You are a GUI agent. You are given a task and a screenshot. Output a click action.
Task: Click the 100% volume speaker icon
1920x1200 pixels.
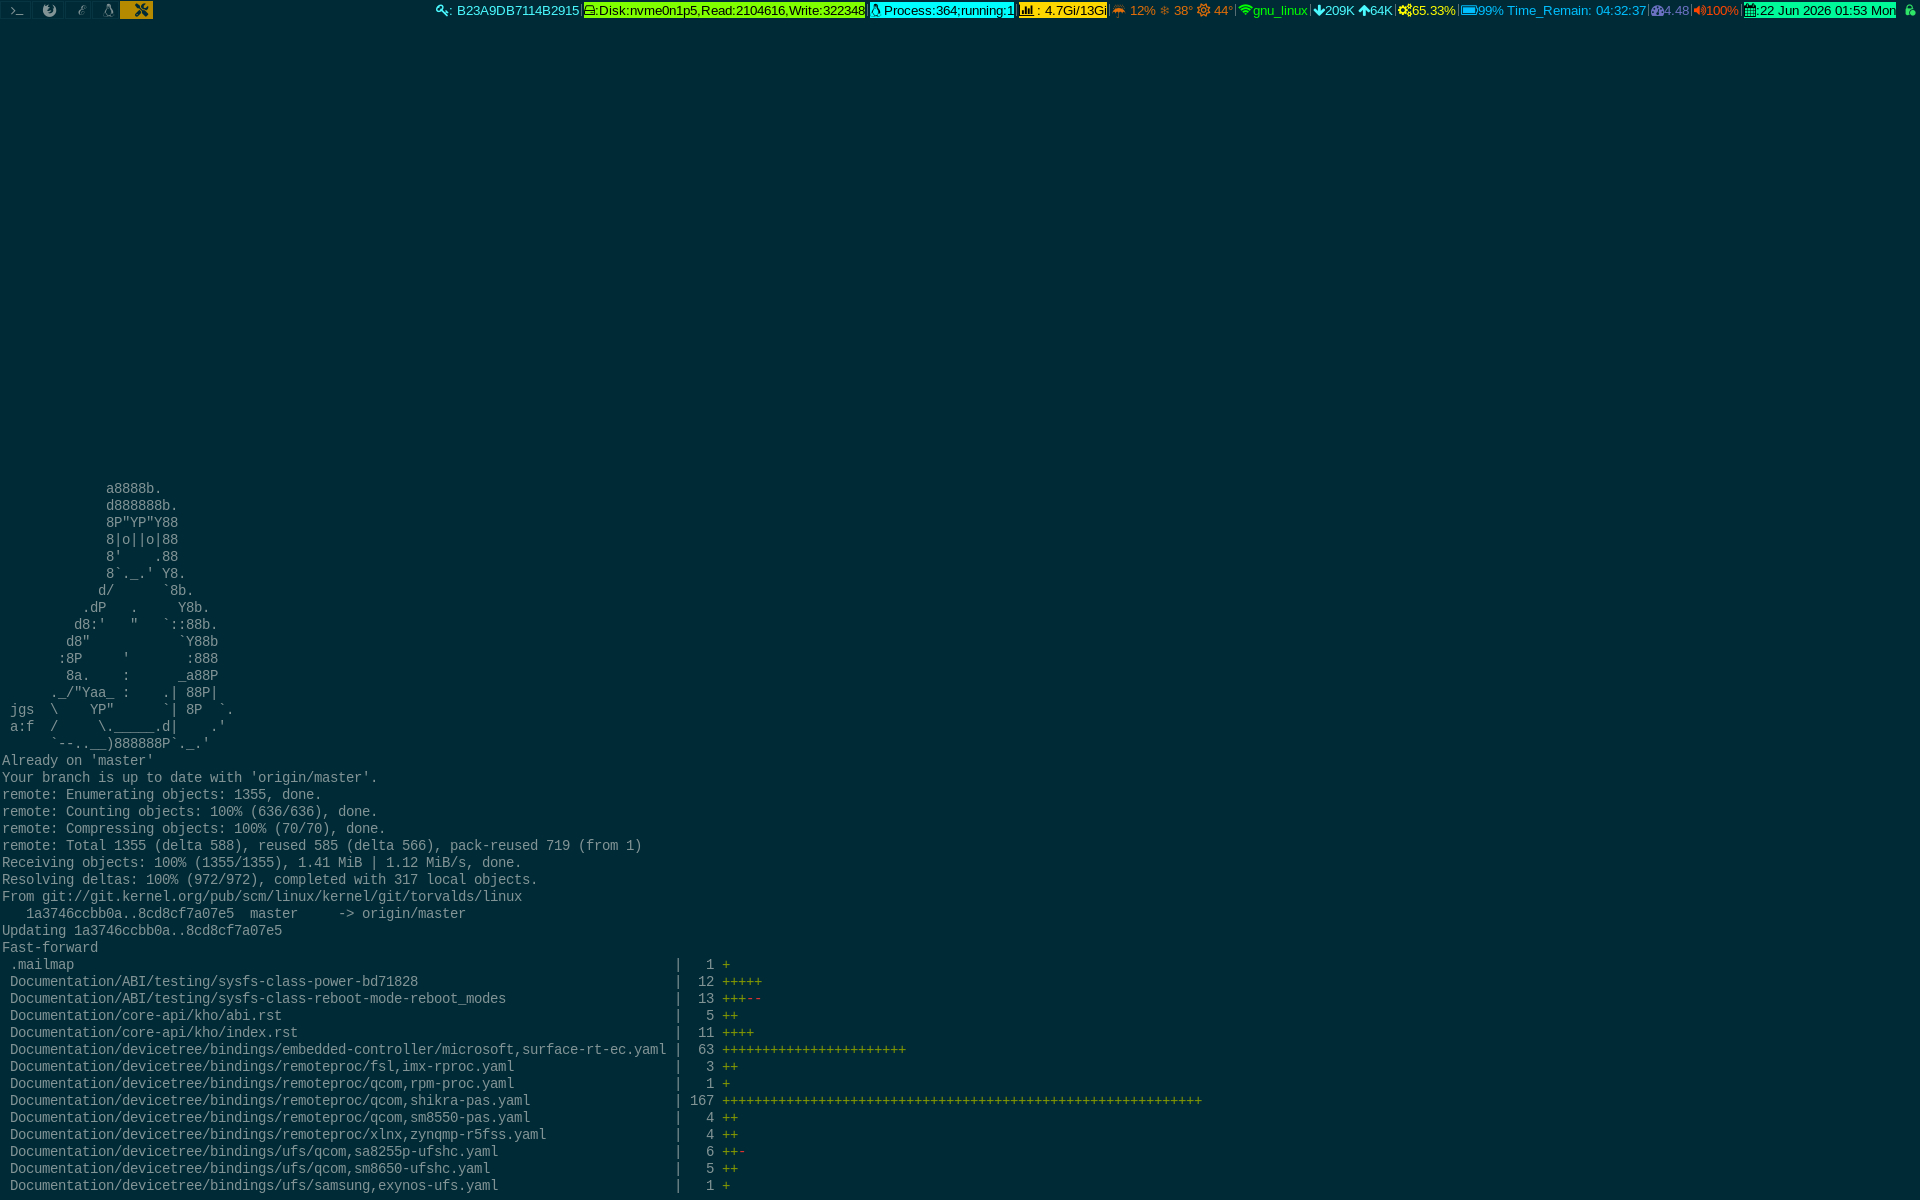coord(1699,11)
